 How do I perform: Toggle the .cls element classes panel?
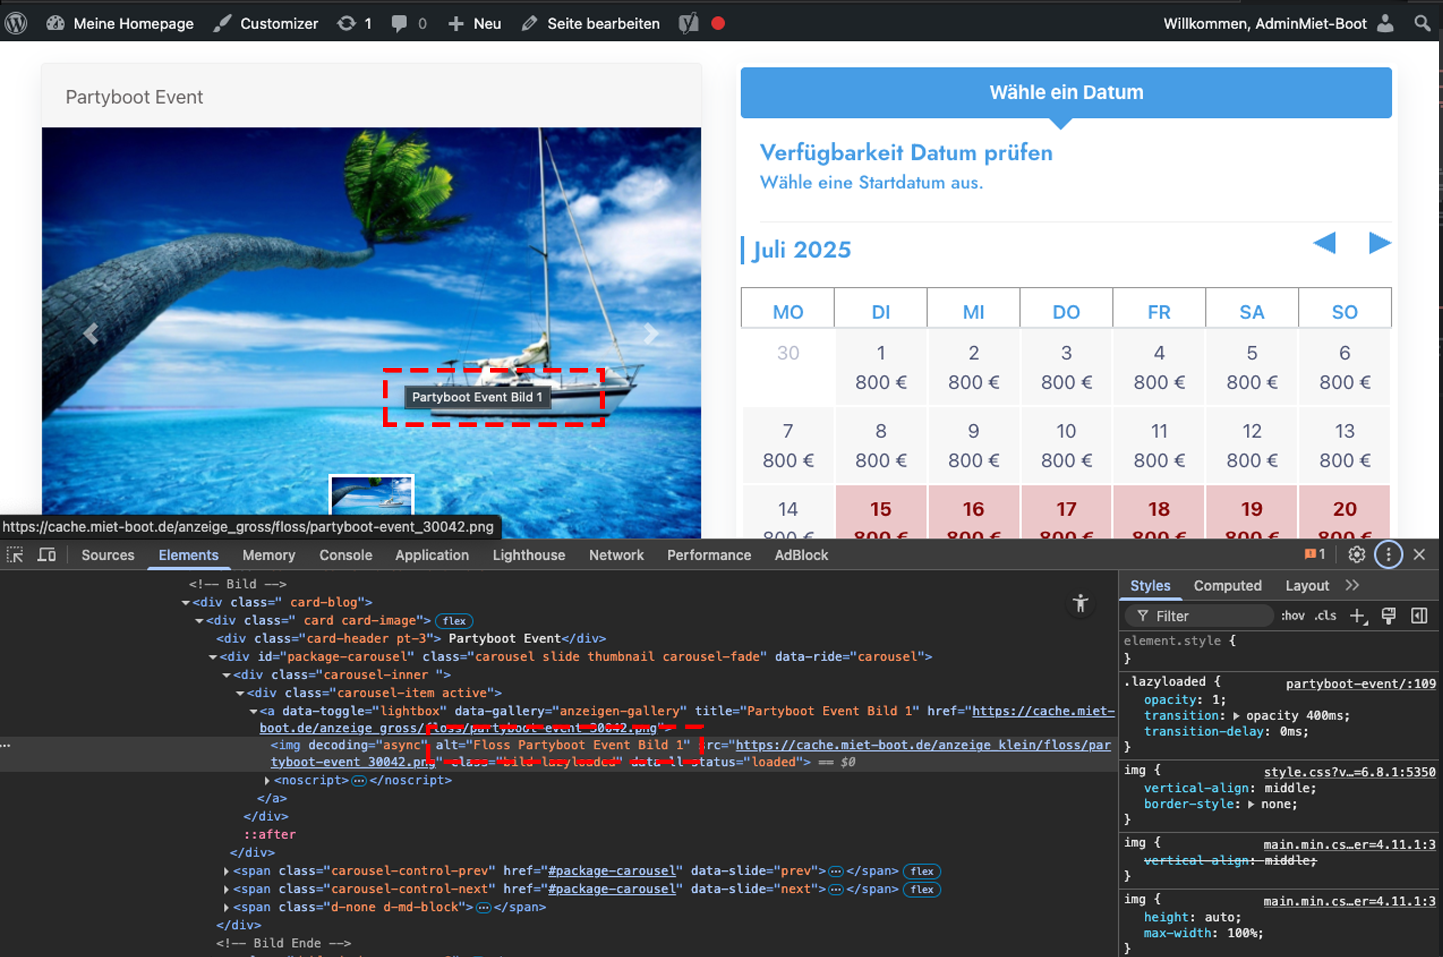(x=1325, y=616)
